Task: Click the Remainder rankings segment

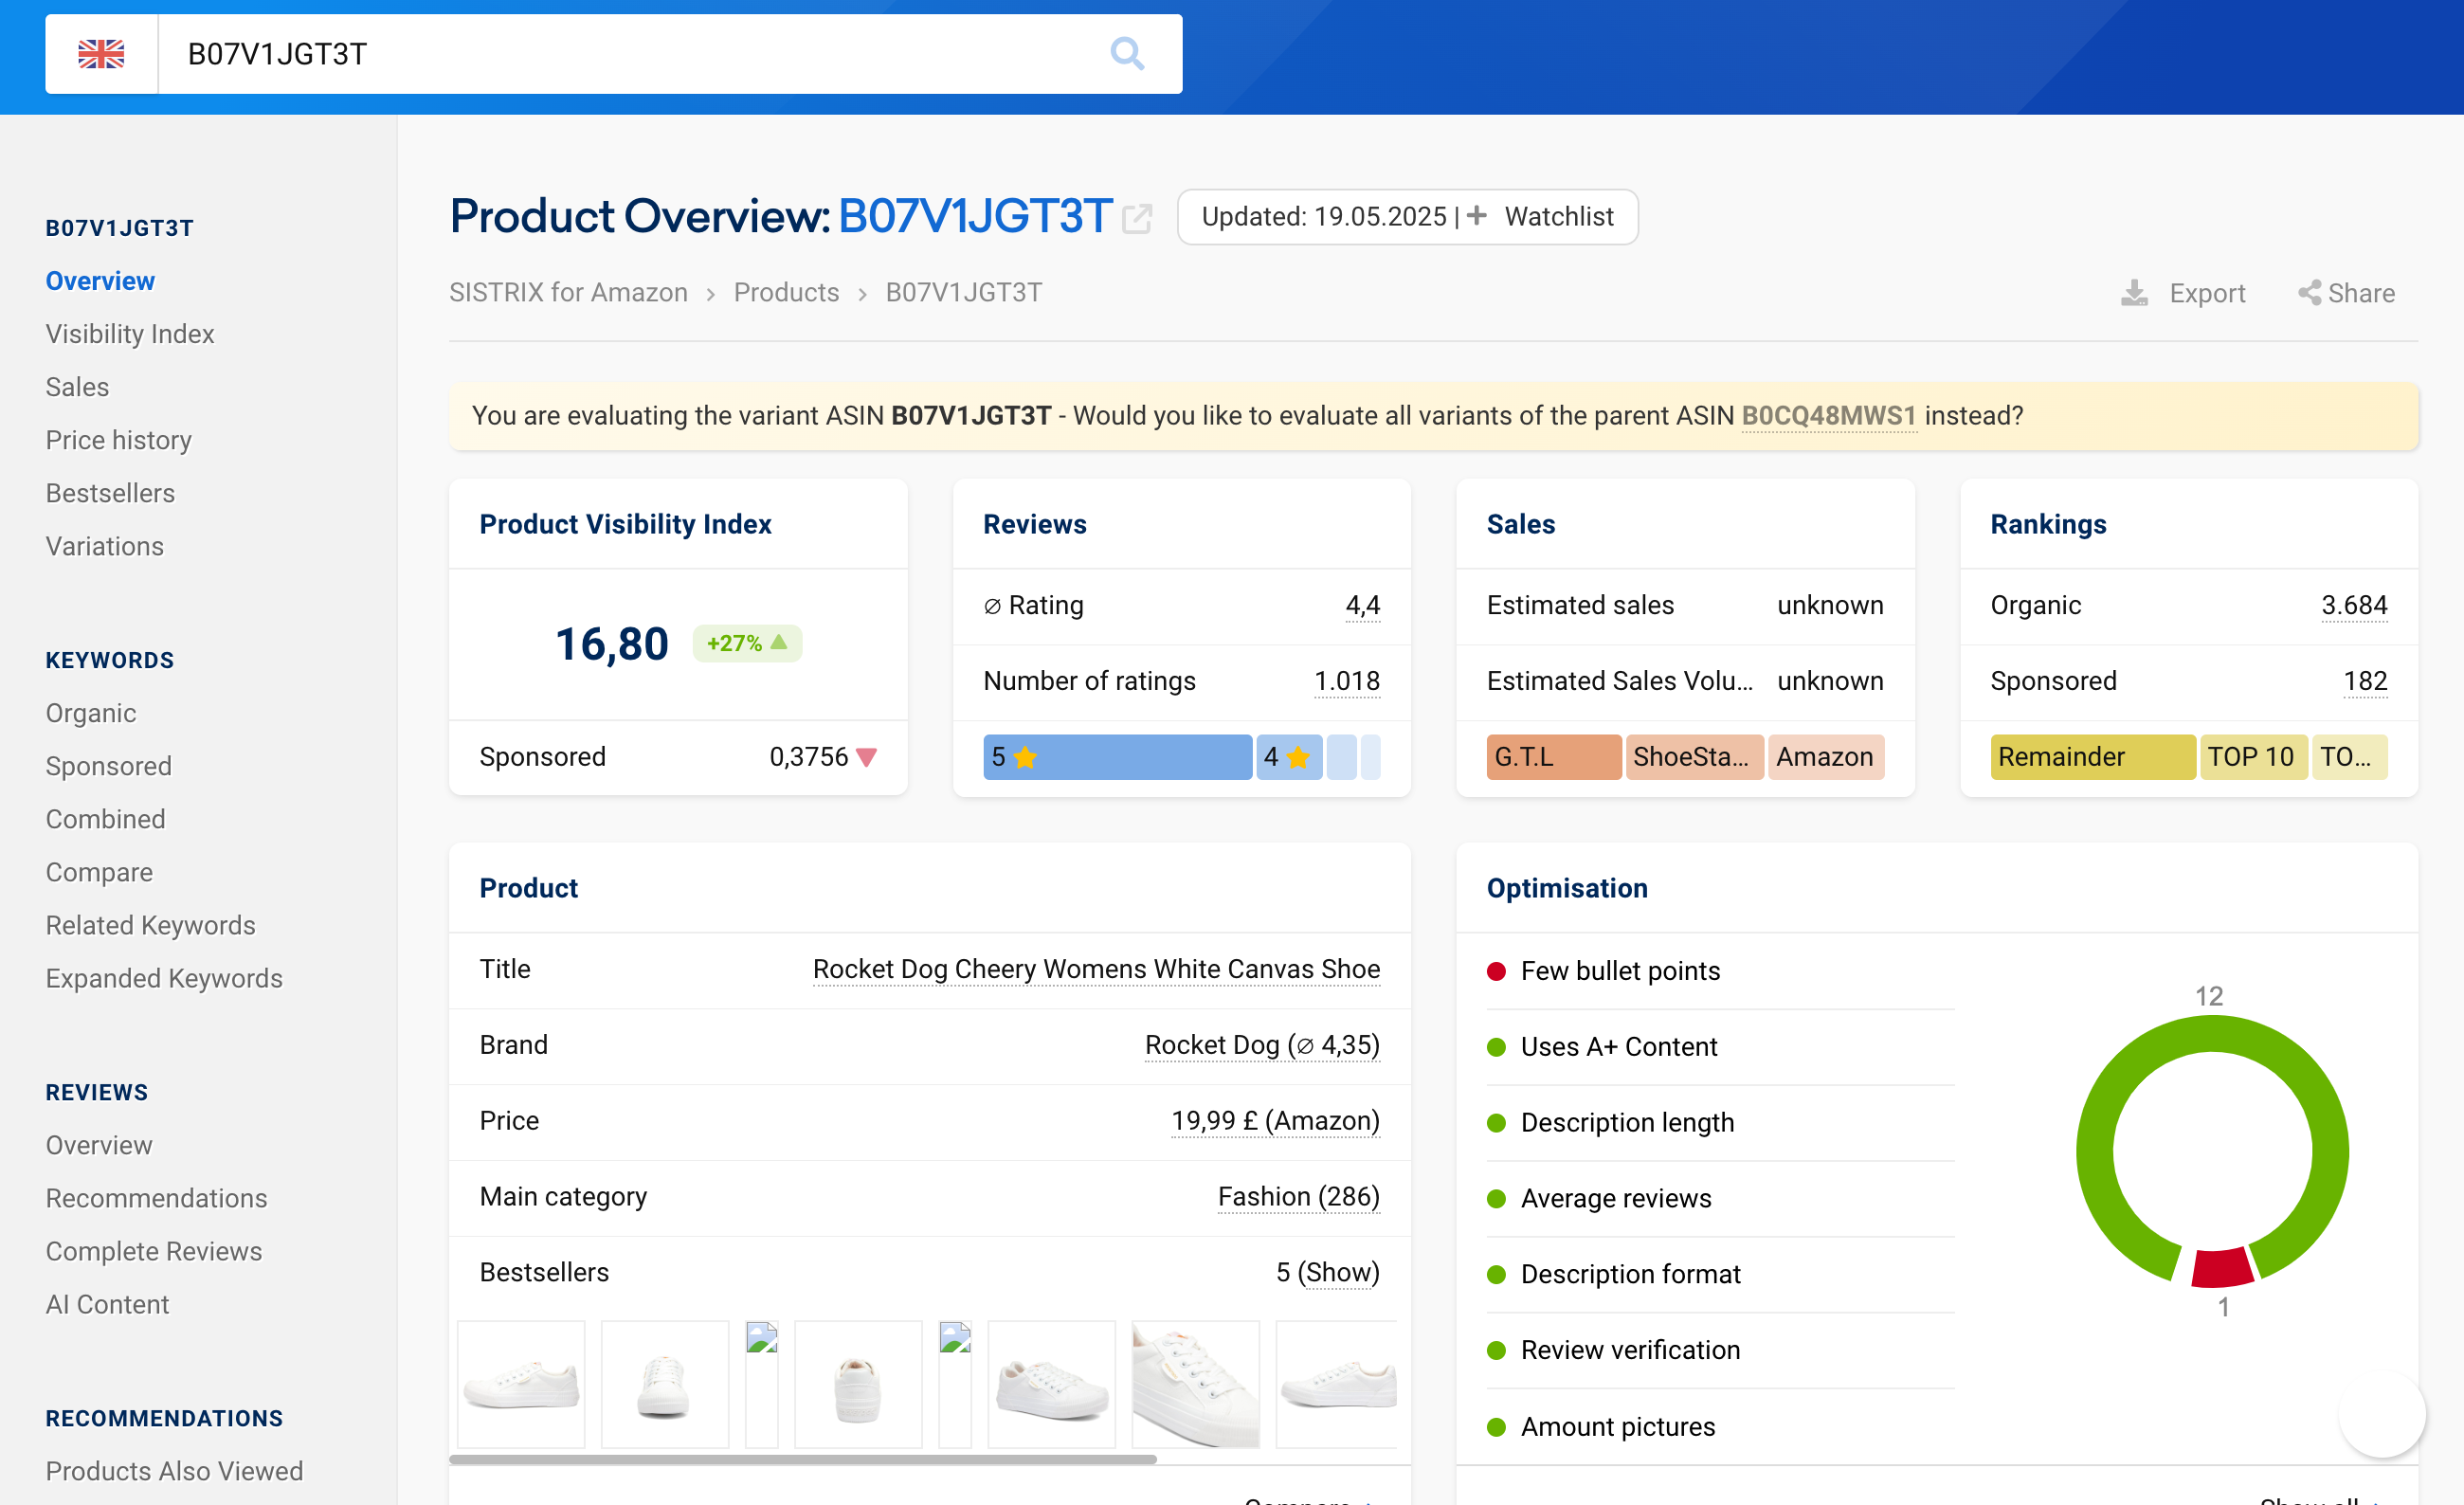Action: pyautogui.click(x=2092, y=757)
